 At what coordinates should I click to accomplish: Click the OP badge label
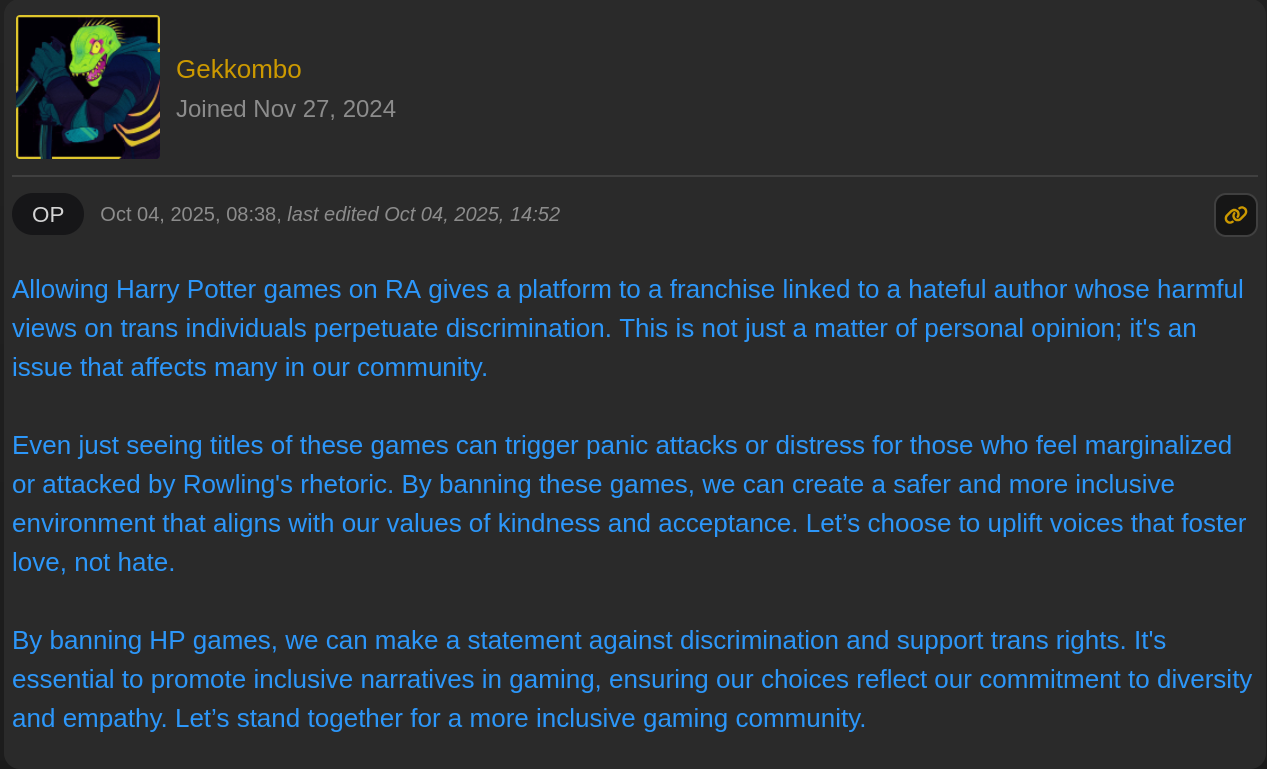point(48,214)
